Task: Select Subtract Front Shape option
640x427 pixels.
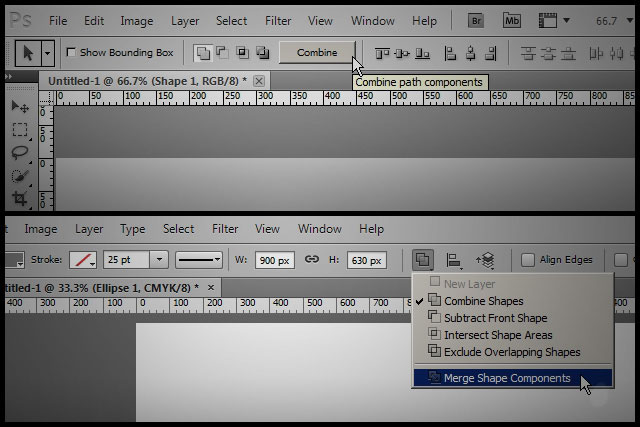Action: click(x=495, y=318)
